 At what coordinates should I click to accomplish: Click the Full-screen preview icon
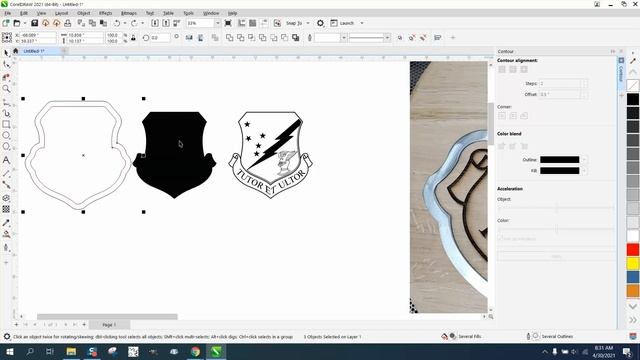228,23
